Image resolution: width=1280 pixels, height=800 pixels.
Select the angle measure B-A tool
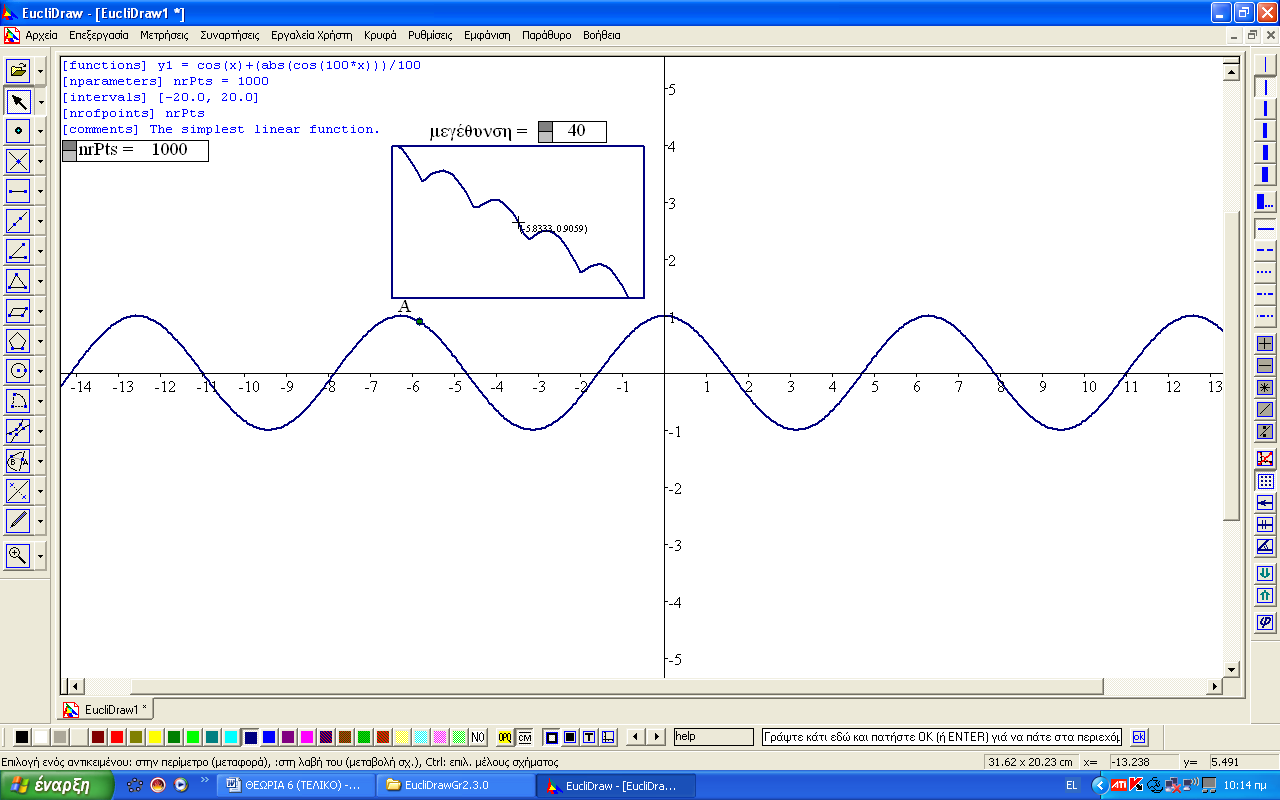18,461
